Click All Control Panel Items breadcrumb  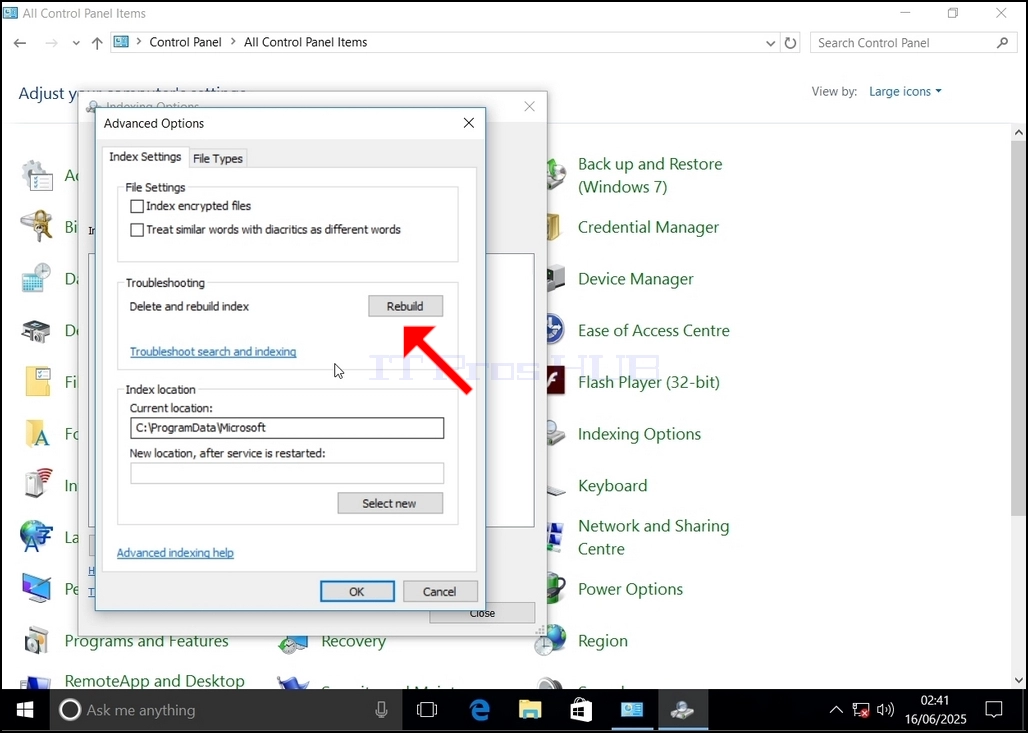(x=306, y=43)
